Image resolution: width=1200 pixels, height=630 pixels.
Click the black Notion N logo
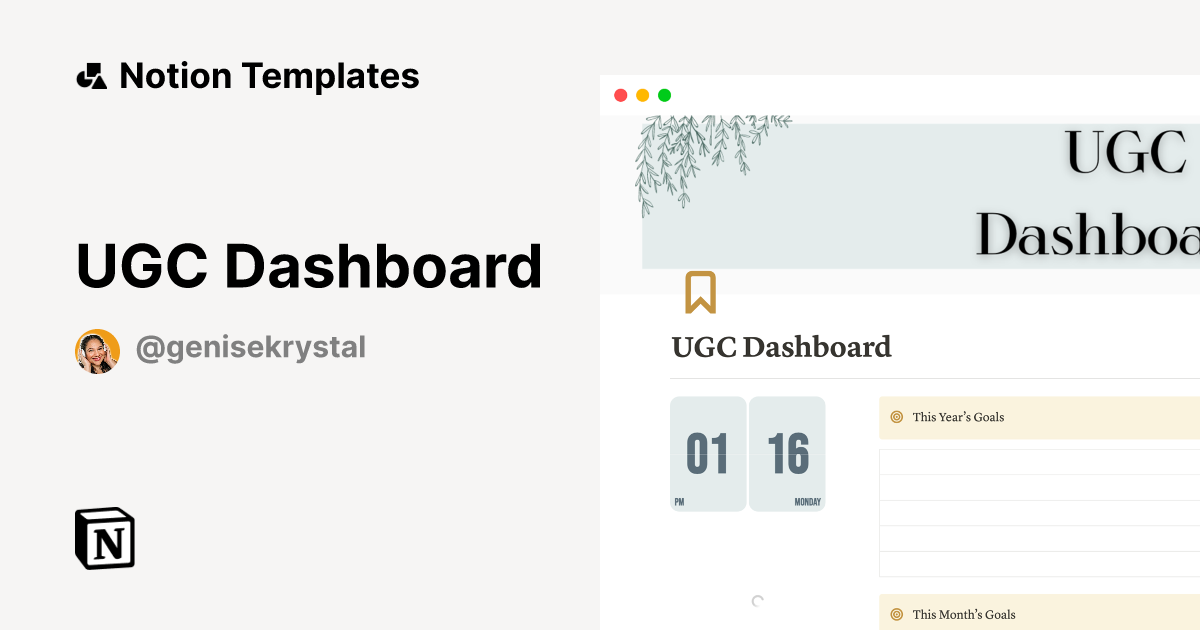click(x=105, y=539)
